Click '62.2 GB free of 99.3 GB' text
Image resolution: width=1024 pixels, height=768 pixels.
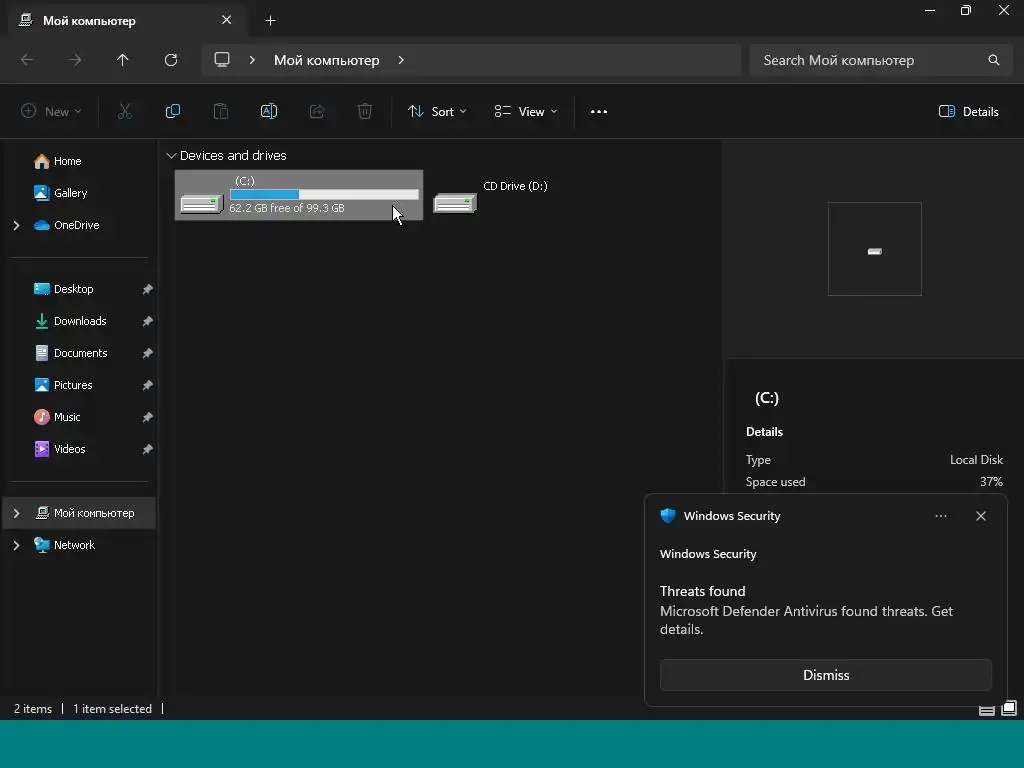(287, 208)
